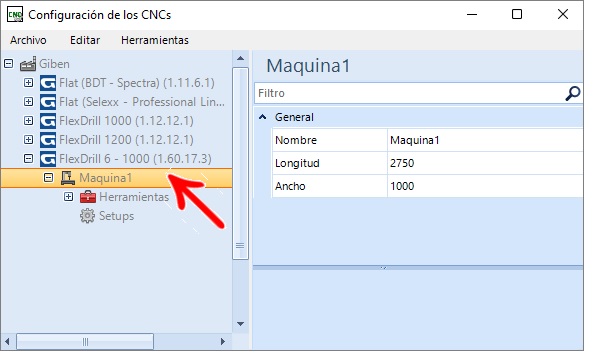The image size is (595, 361).
Task: Click the Longitud value field 2750
Action: click(485, 163)
